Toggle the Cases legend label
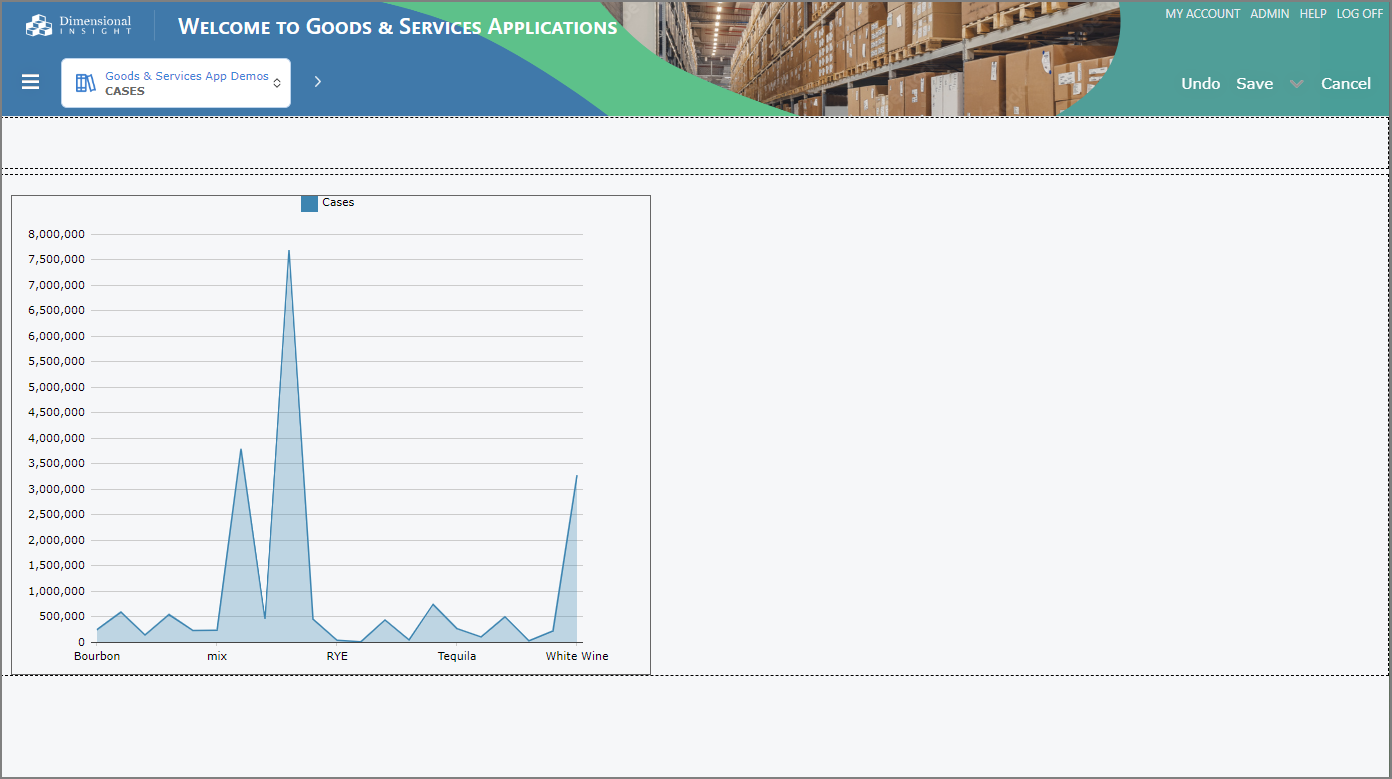Image resolution: width=1392 pixels, height=779 pixels. (x=338, y=202)
